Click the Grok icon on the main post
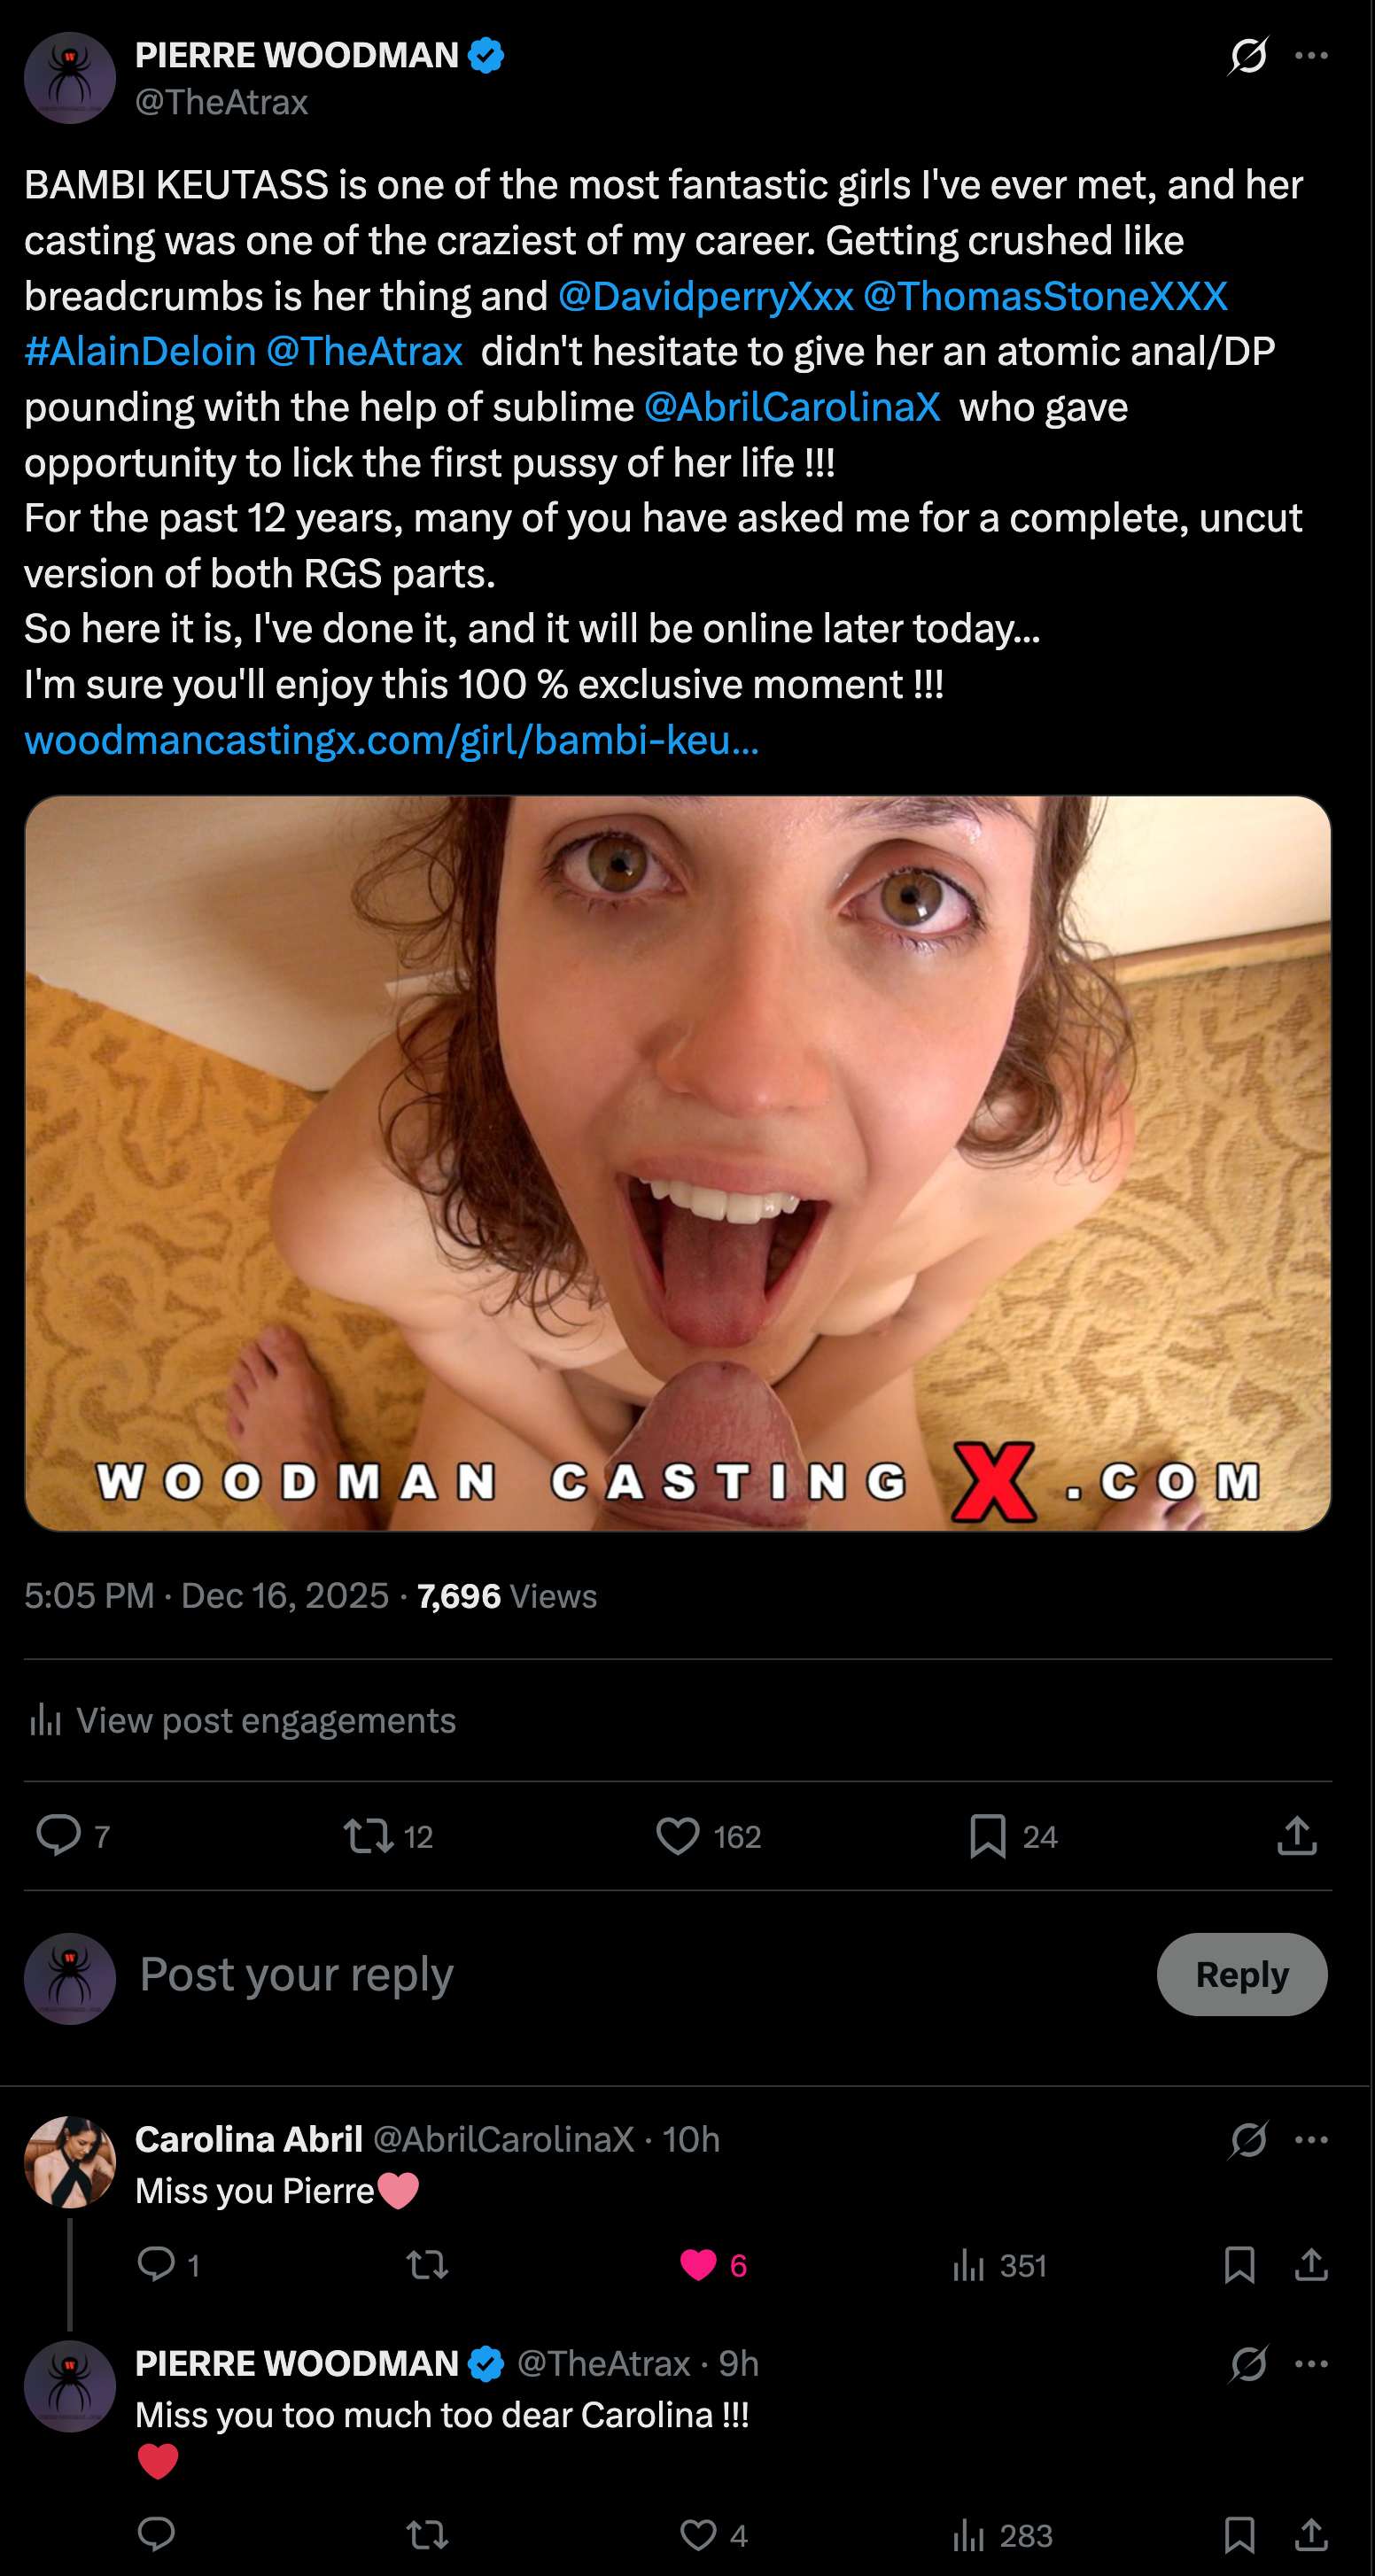This screenshot has width=1375, height=2576. [x=1248, y=55]
